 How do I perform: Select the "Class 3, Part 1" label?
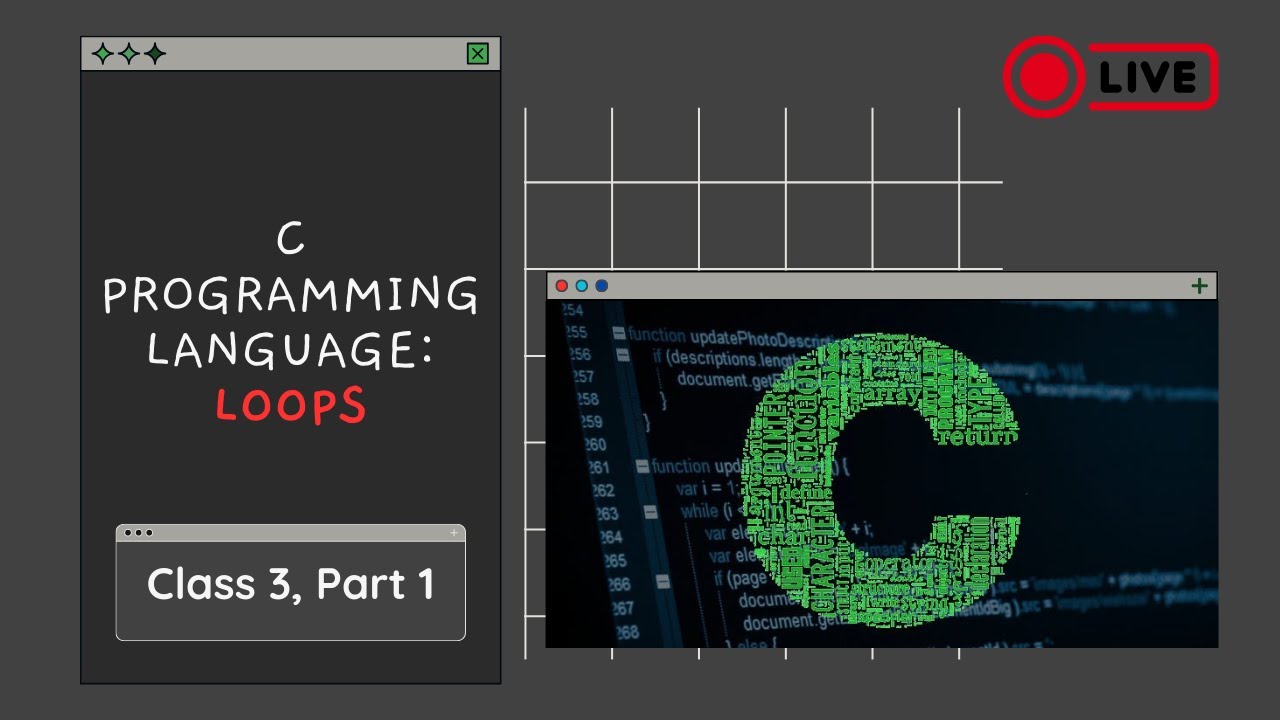pyautogui.click(x=291, y=585)
